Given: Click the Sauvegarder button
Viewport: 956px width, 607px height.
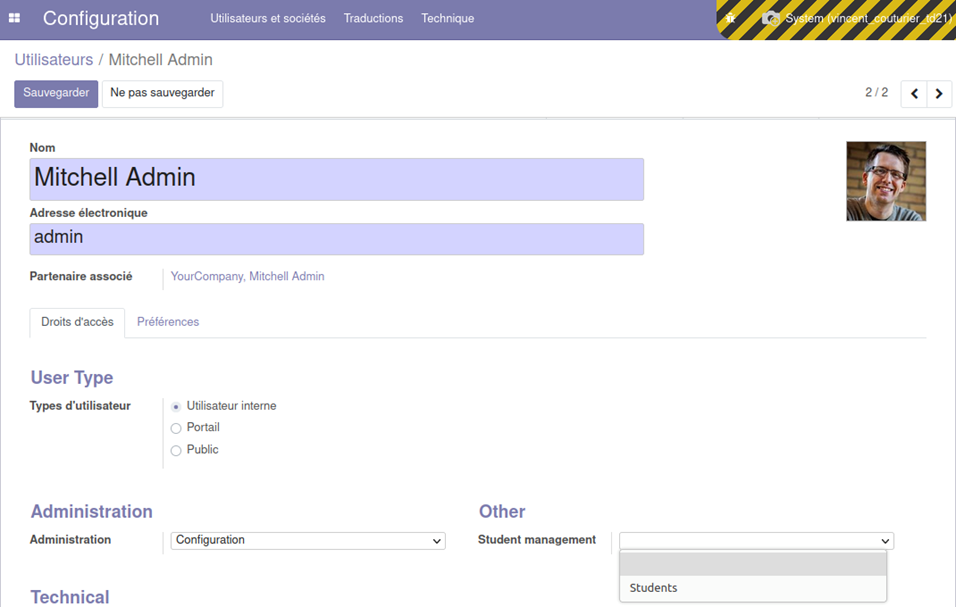Looking at the screenshot, I should 56,93.
